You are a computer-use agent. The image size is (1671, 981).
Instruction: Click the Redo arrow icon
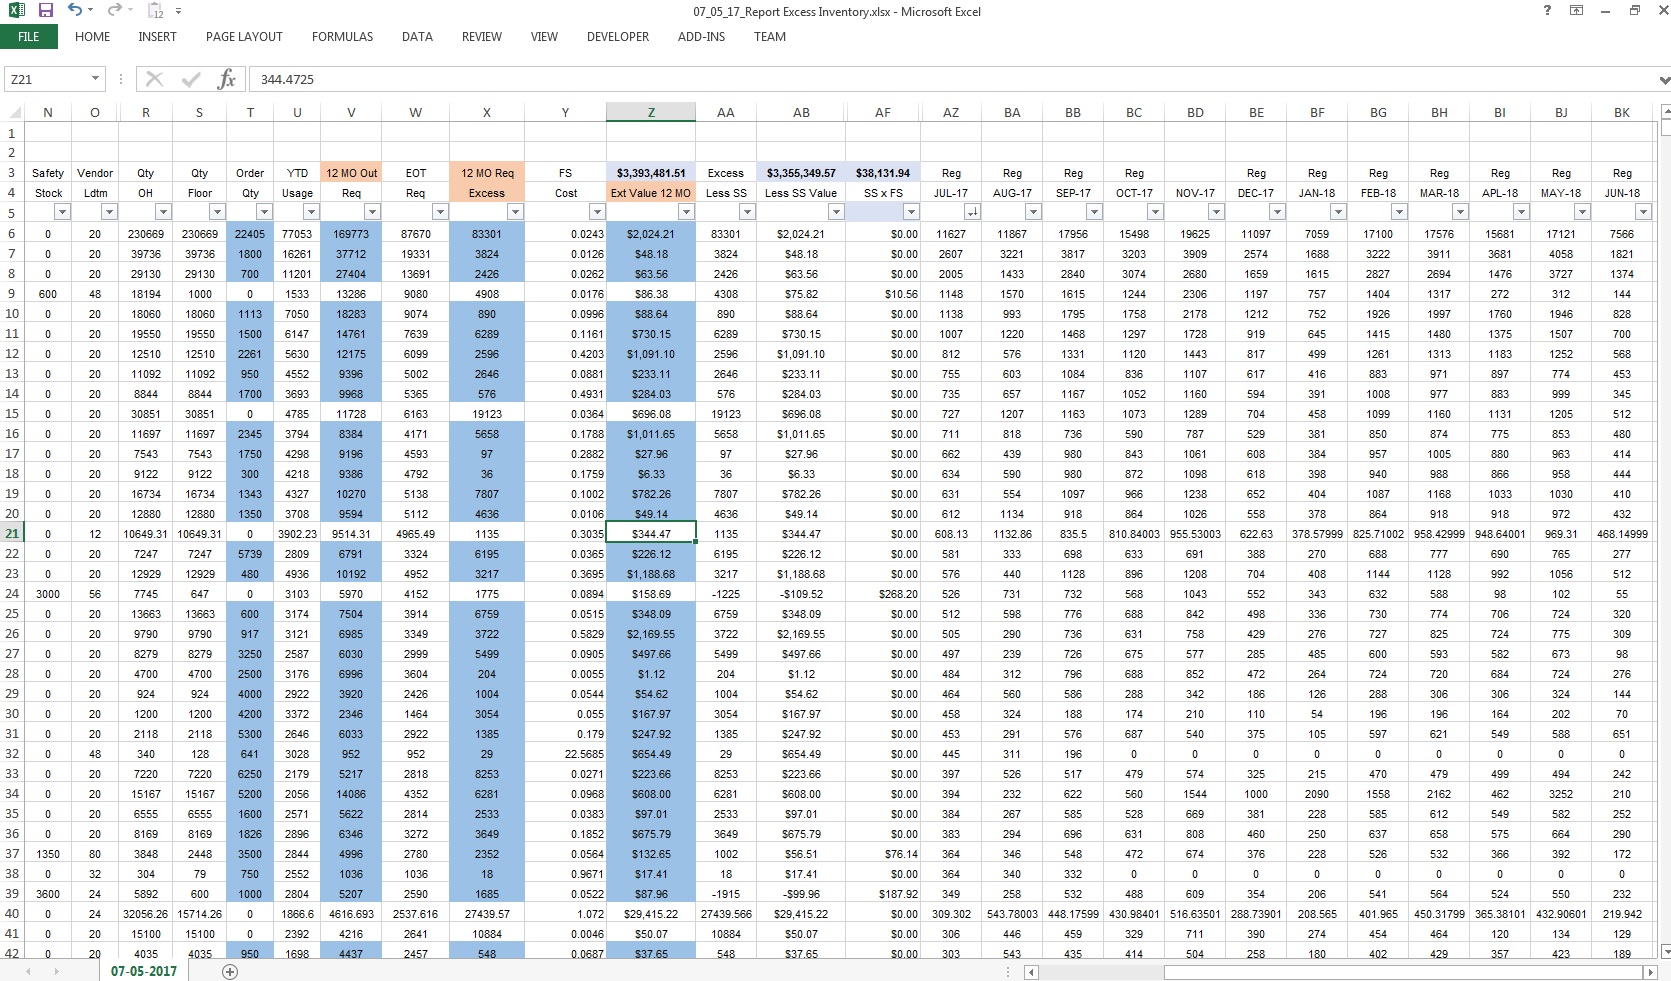pyautogui.click(x=114, y=10)
